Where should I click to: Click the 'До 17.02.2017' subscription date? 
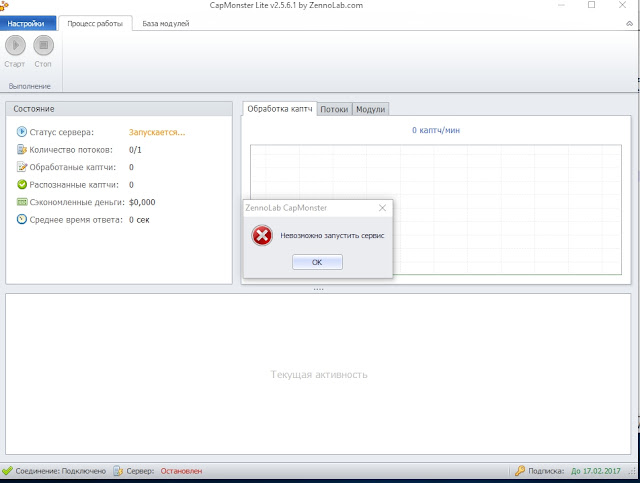tap(596, 471)
